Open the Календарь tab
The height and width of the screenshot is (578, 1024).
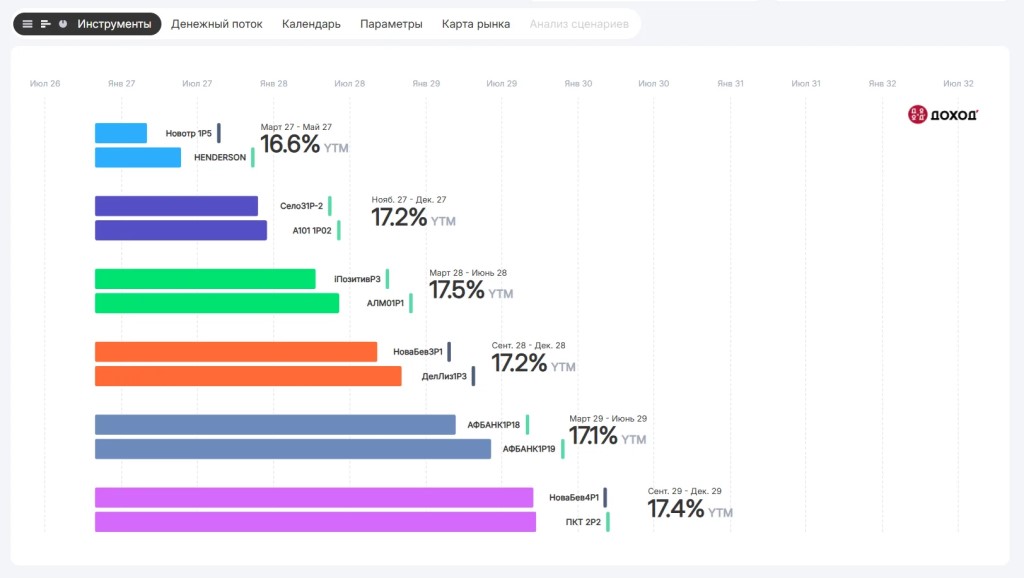click(x=311, y=24)
